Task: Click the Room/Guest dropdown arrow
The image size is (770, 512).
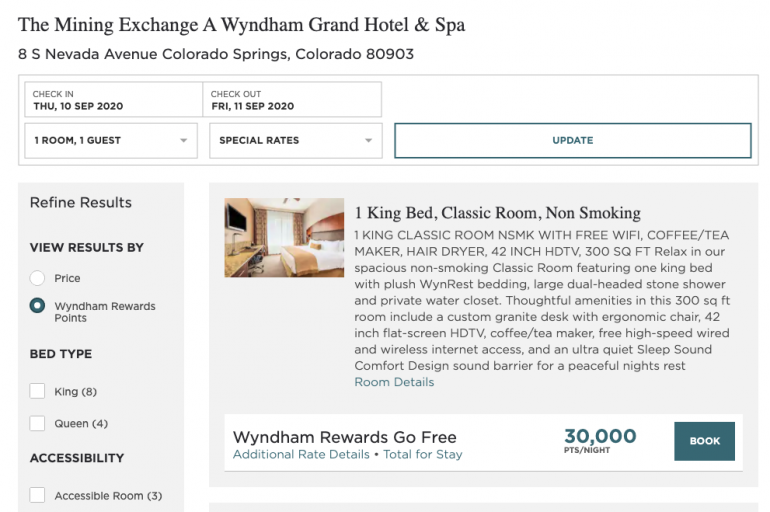Action: click(x=183, y=141)
